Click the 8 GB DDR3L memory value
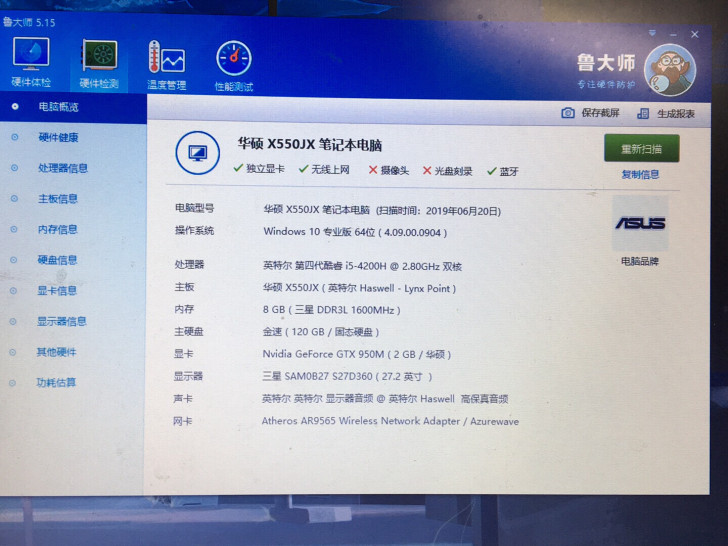 332,310
